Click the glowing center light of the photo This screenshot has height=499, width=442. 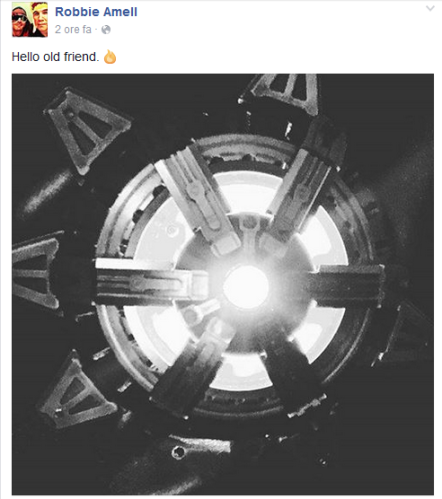(x=246, y=287)
